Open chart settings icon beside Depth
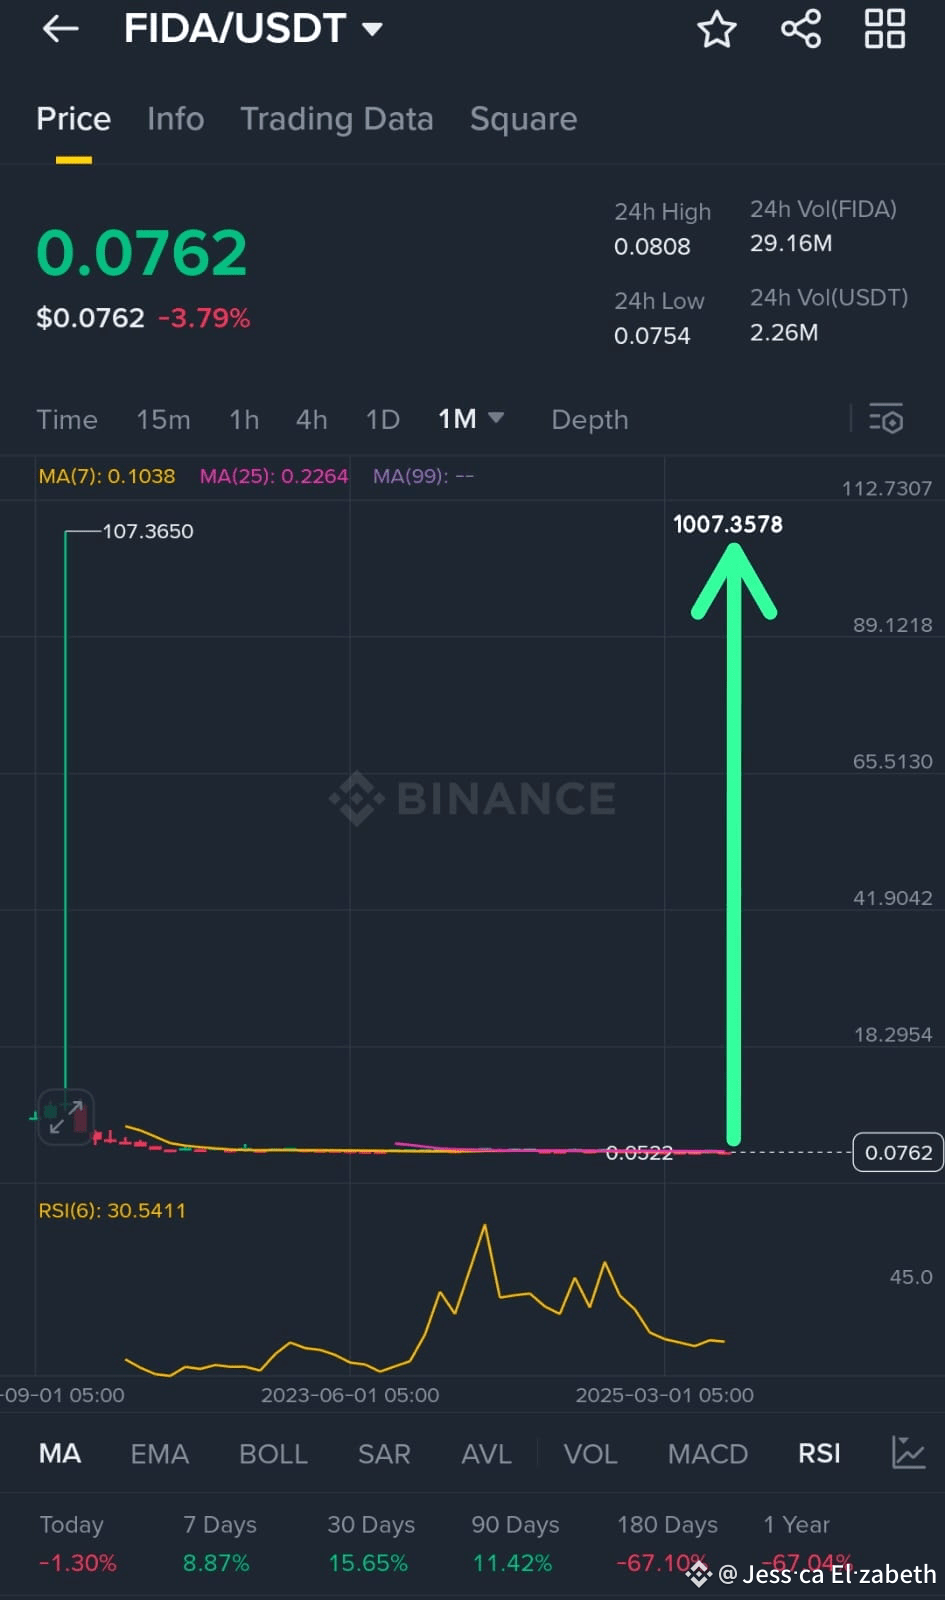The image size is (945, 1600). point(886,419)
